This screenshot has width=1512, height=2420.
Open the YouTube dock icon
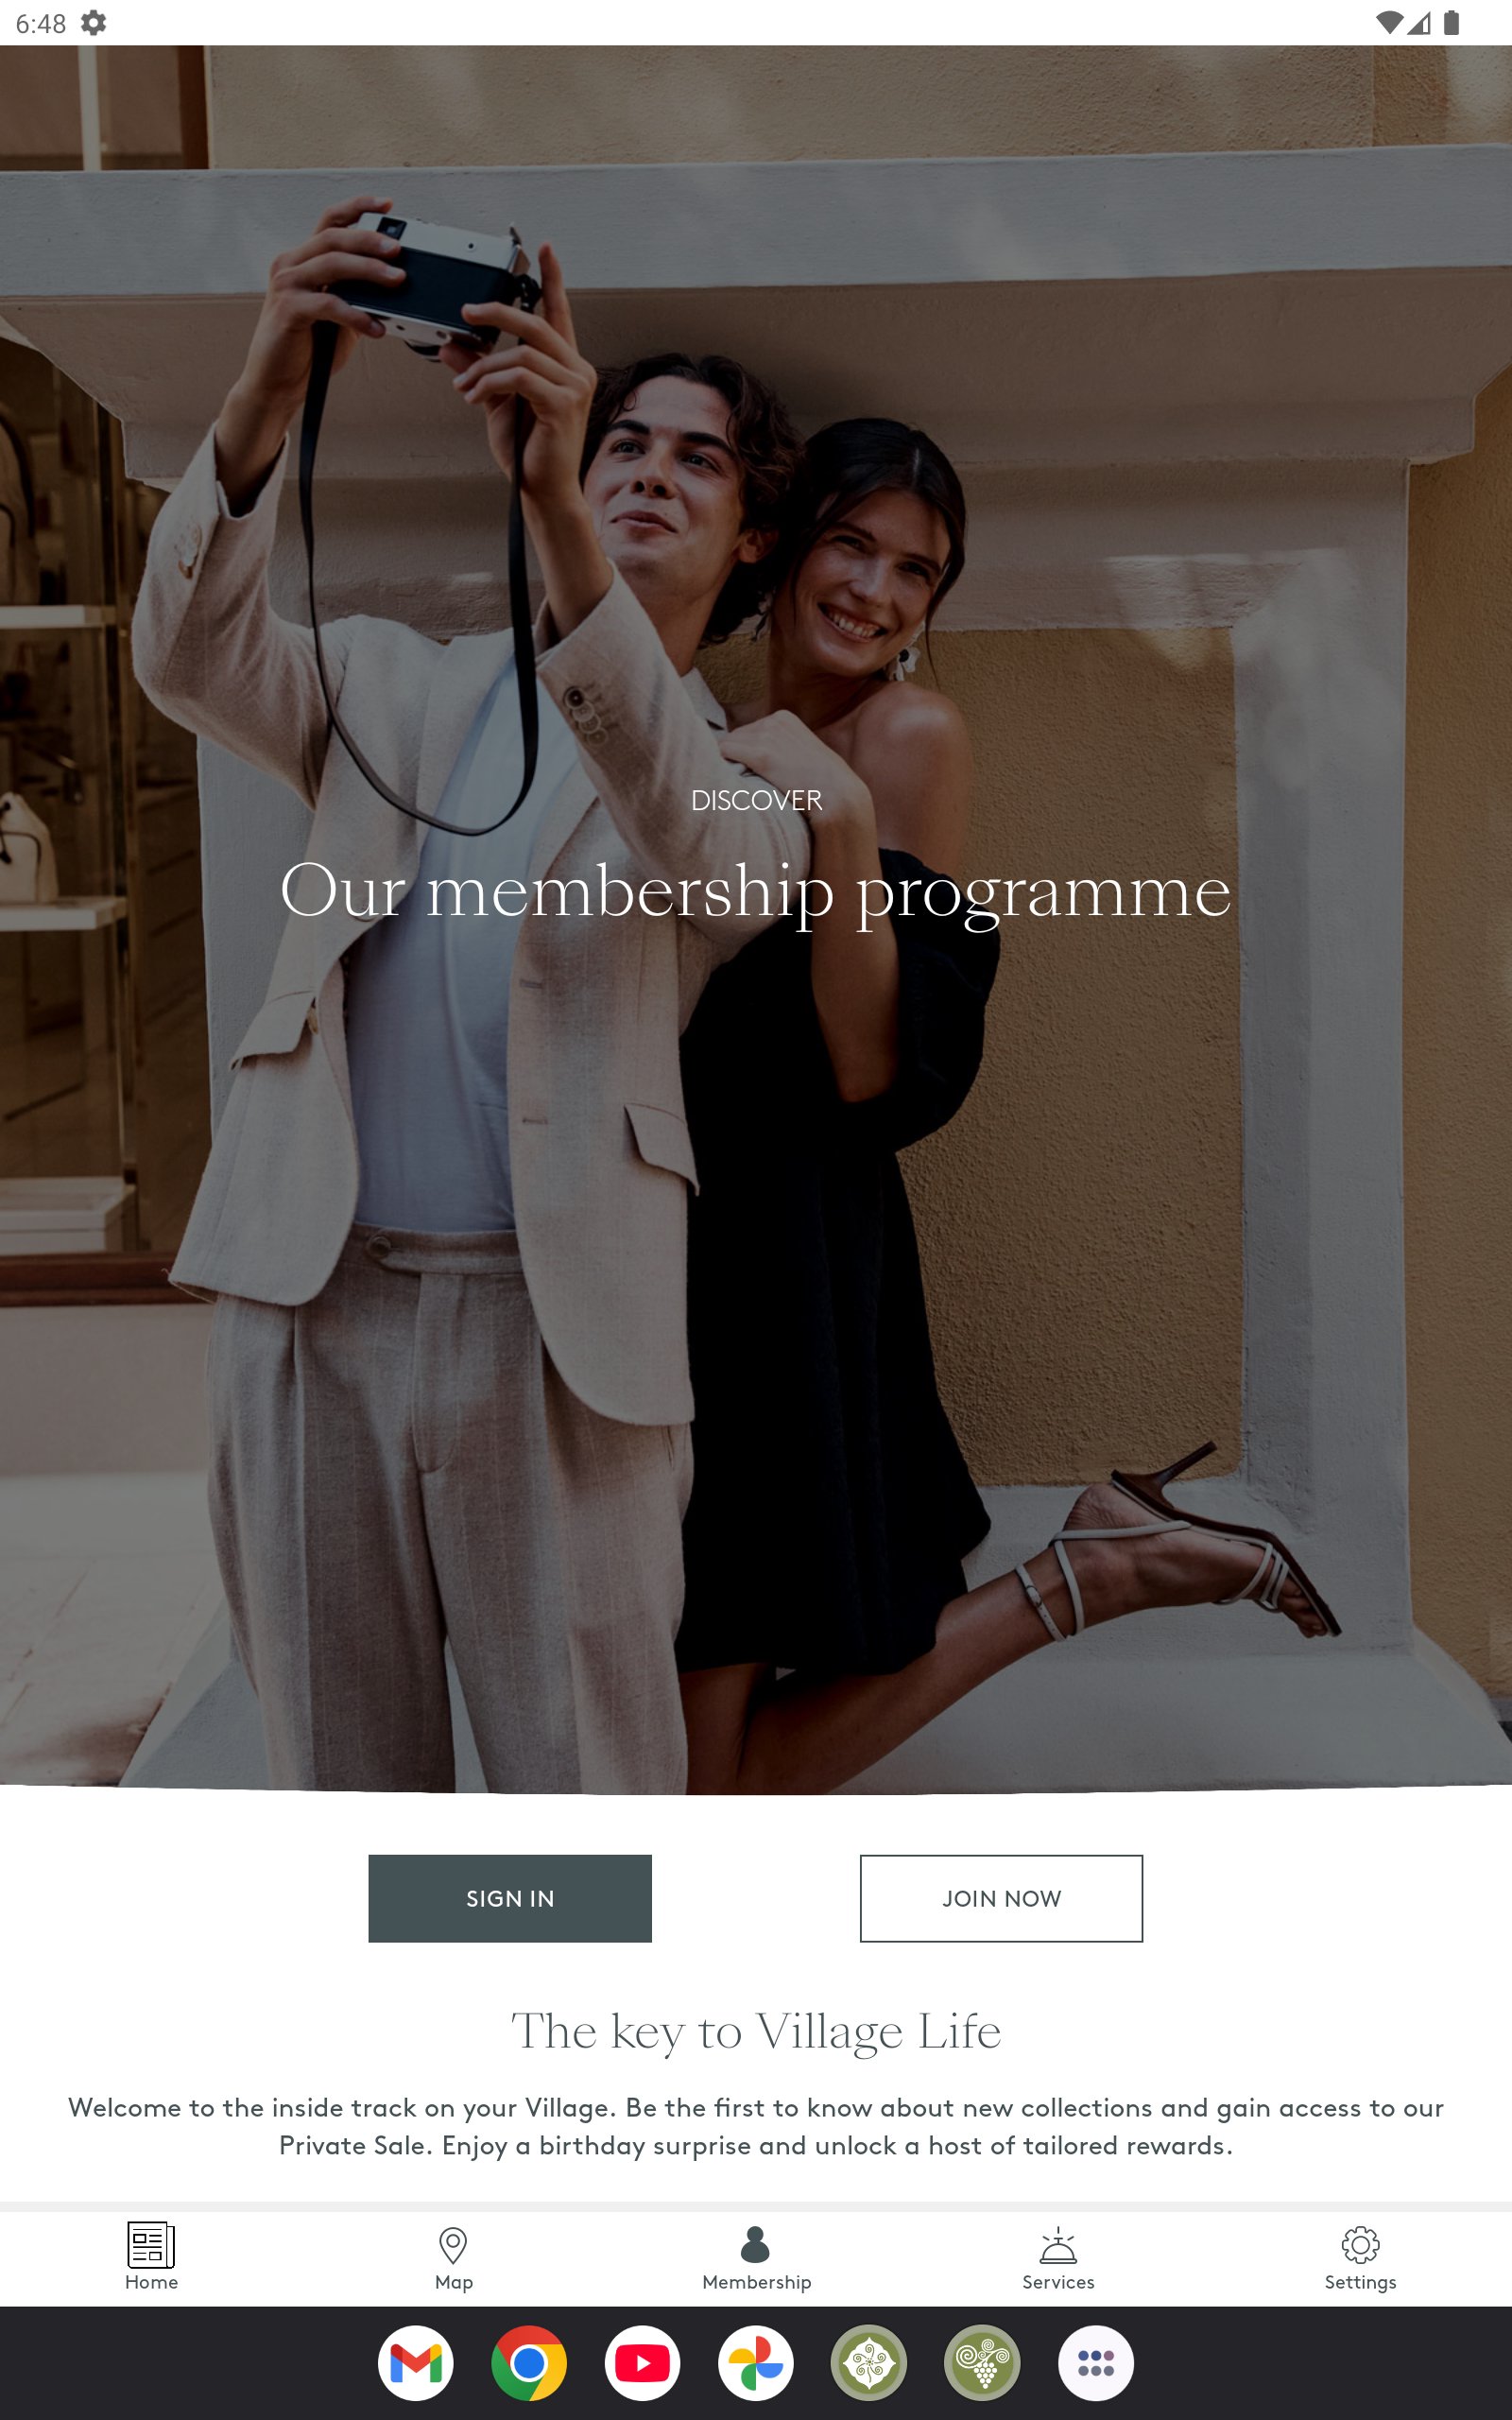pos(643,2363)
